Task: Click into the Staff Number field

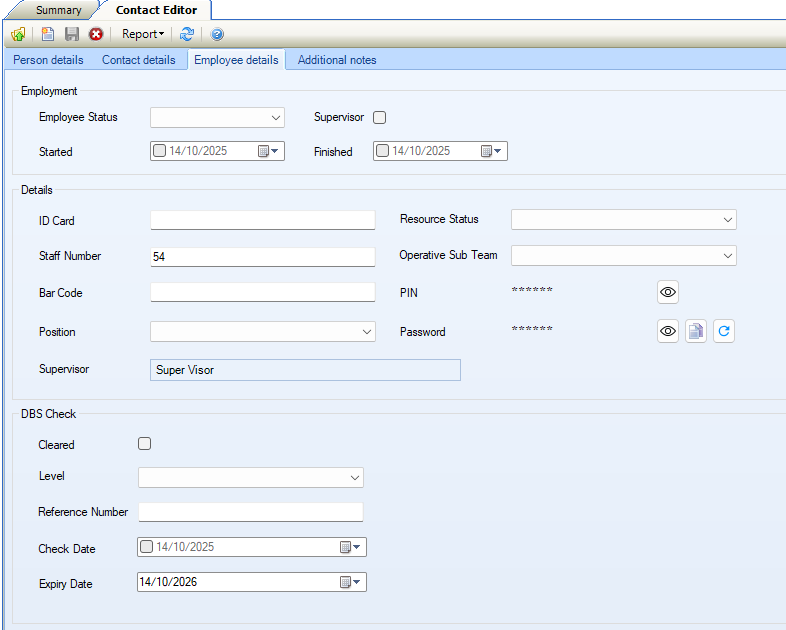Action: 262,257
